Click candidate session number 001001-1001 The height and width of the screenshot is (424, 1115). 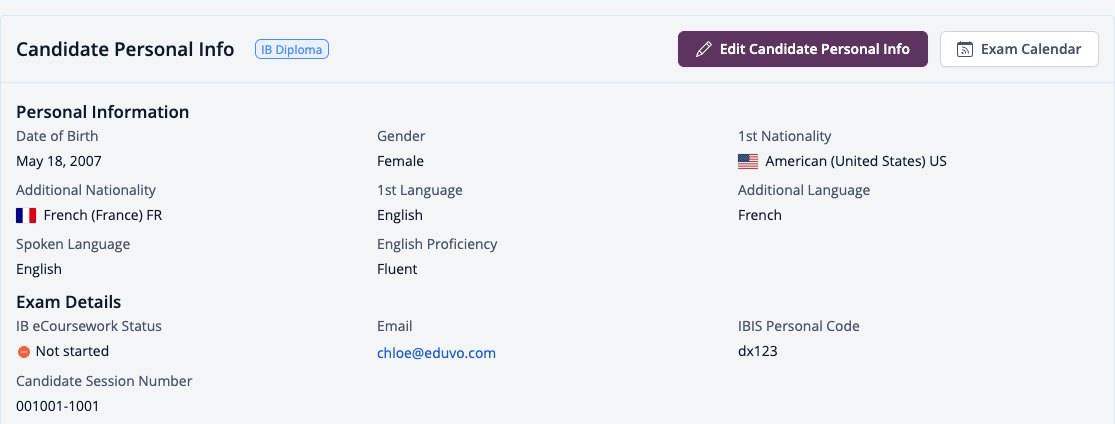(x=58, y=406)
